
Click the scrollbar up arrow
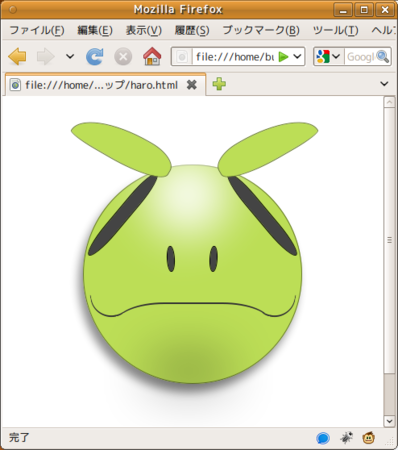(x=389, y=102)
